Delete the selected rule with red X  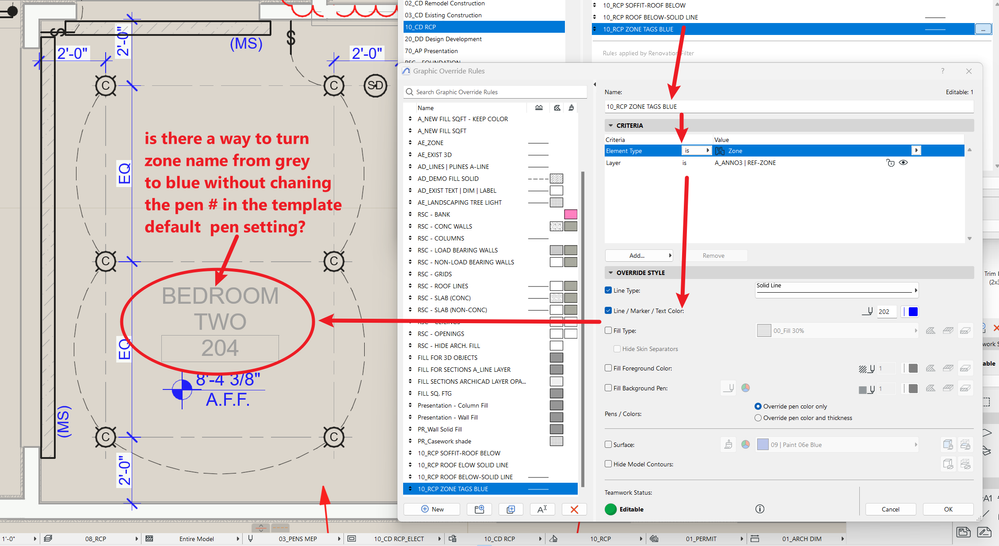[x=574, y=510]
